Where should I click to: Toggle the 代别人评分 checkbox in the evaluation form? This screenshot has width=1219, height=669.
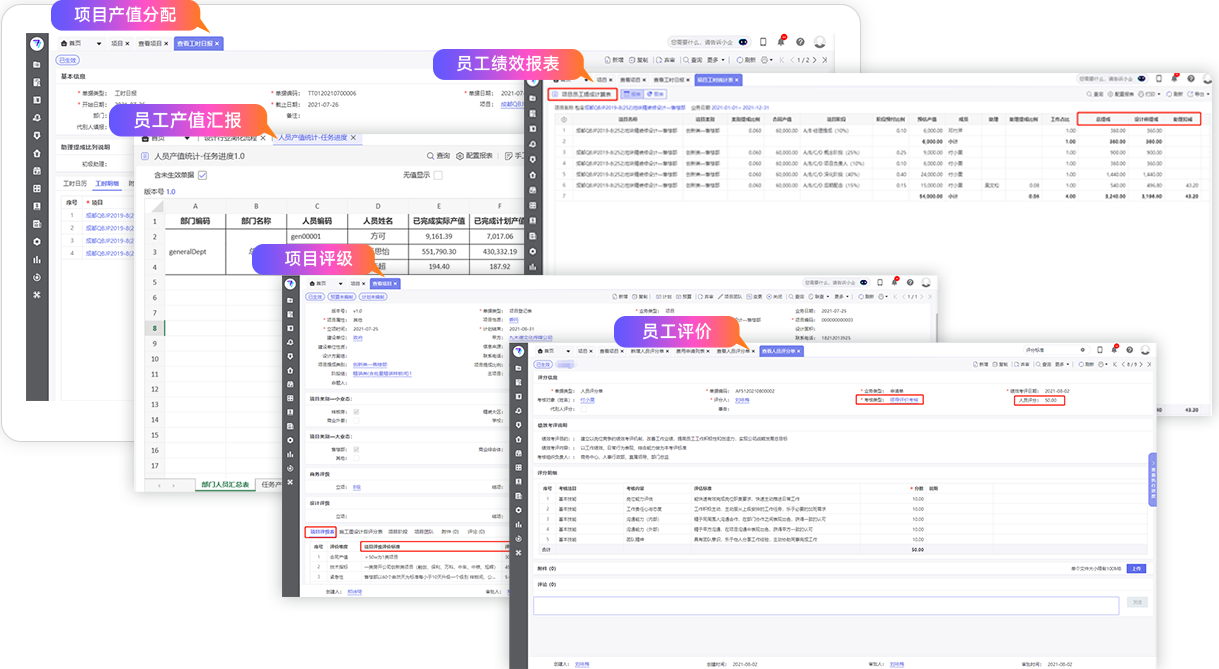click(584, 408)
